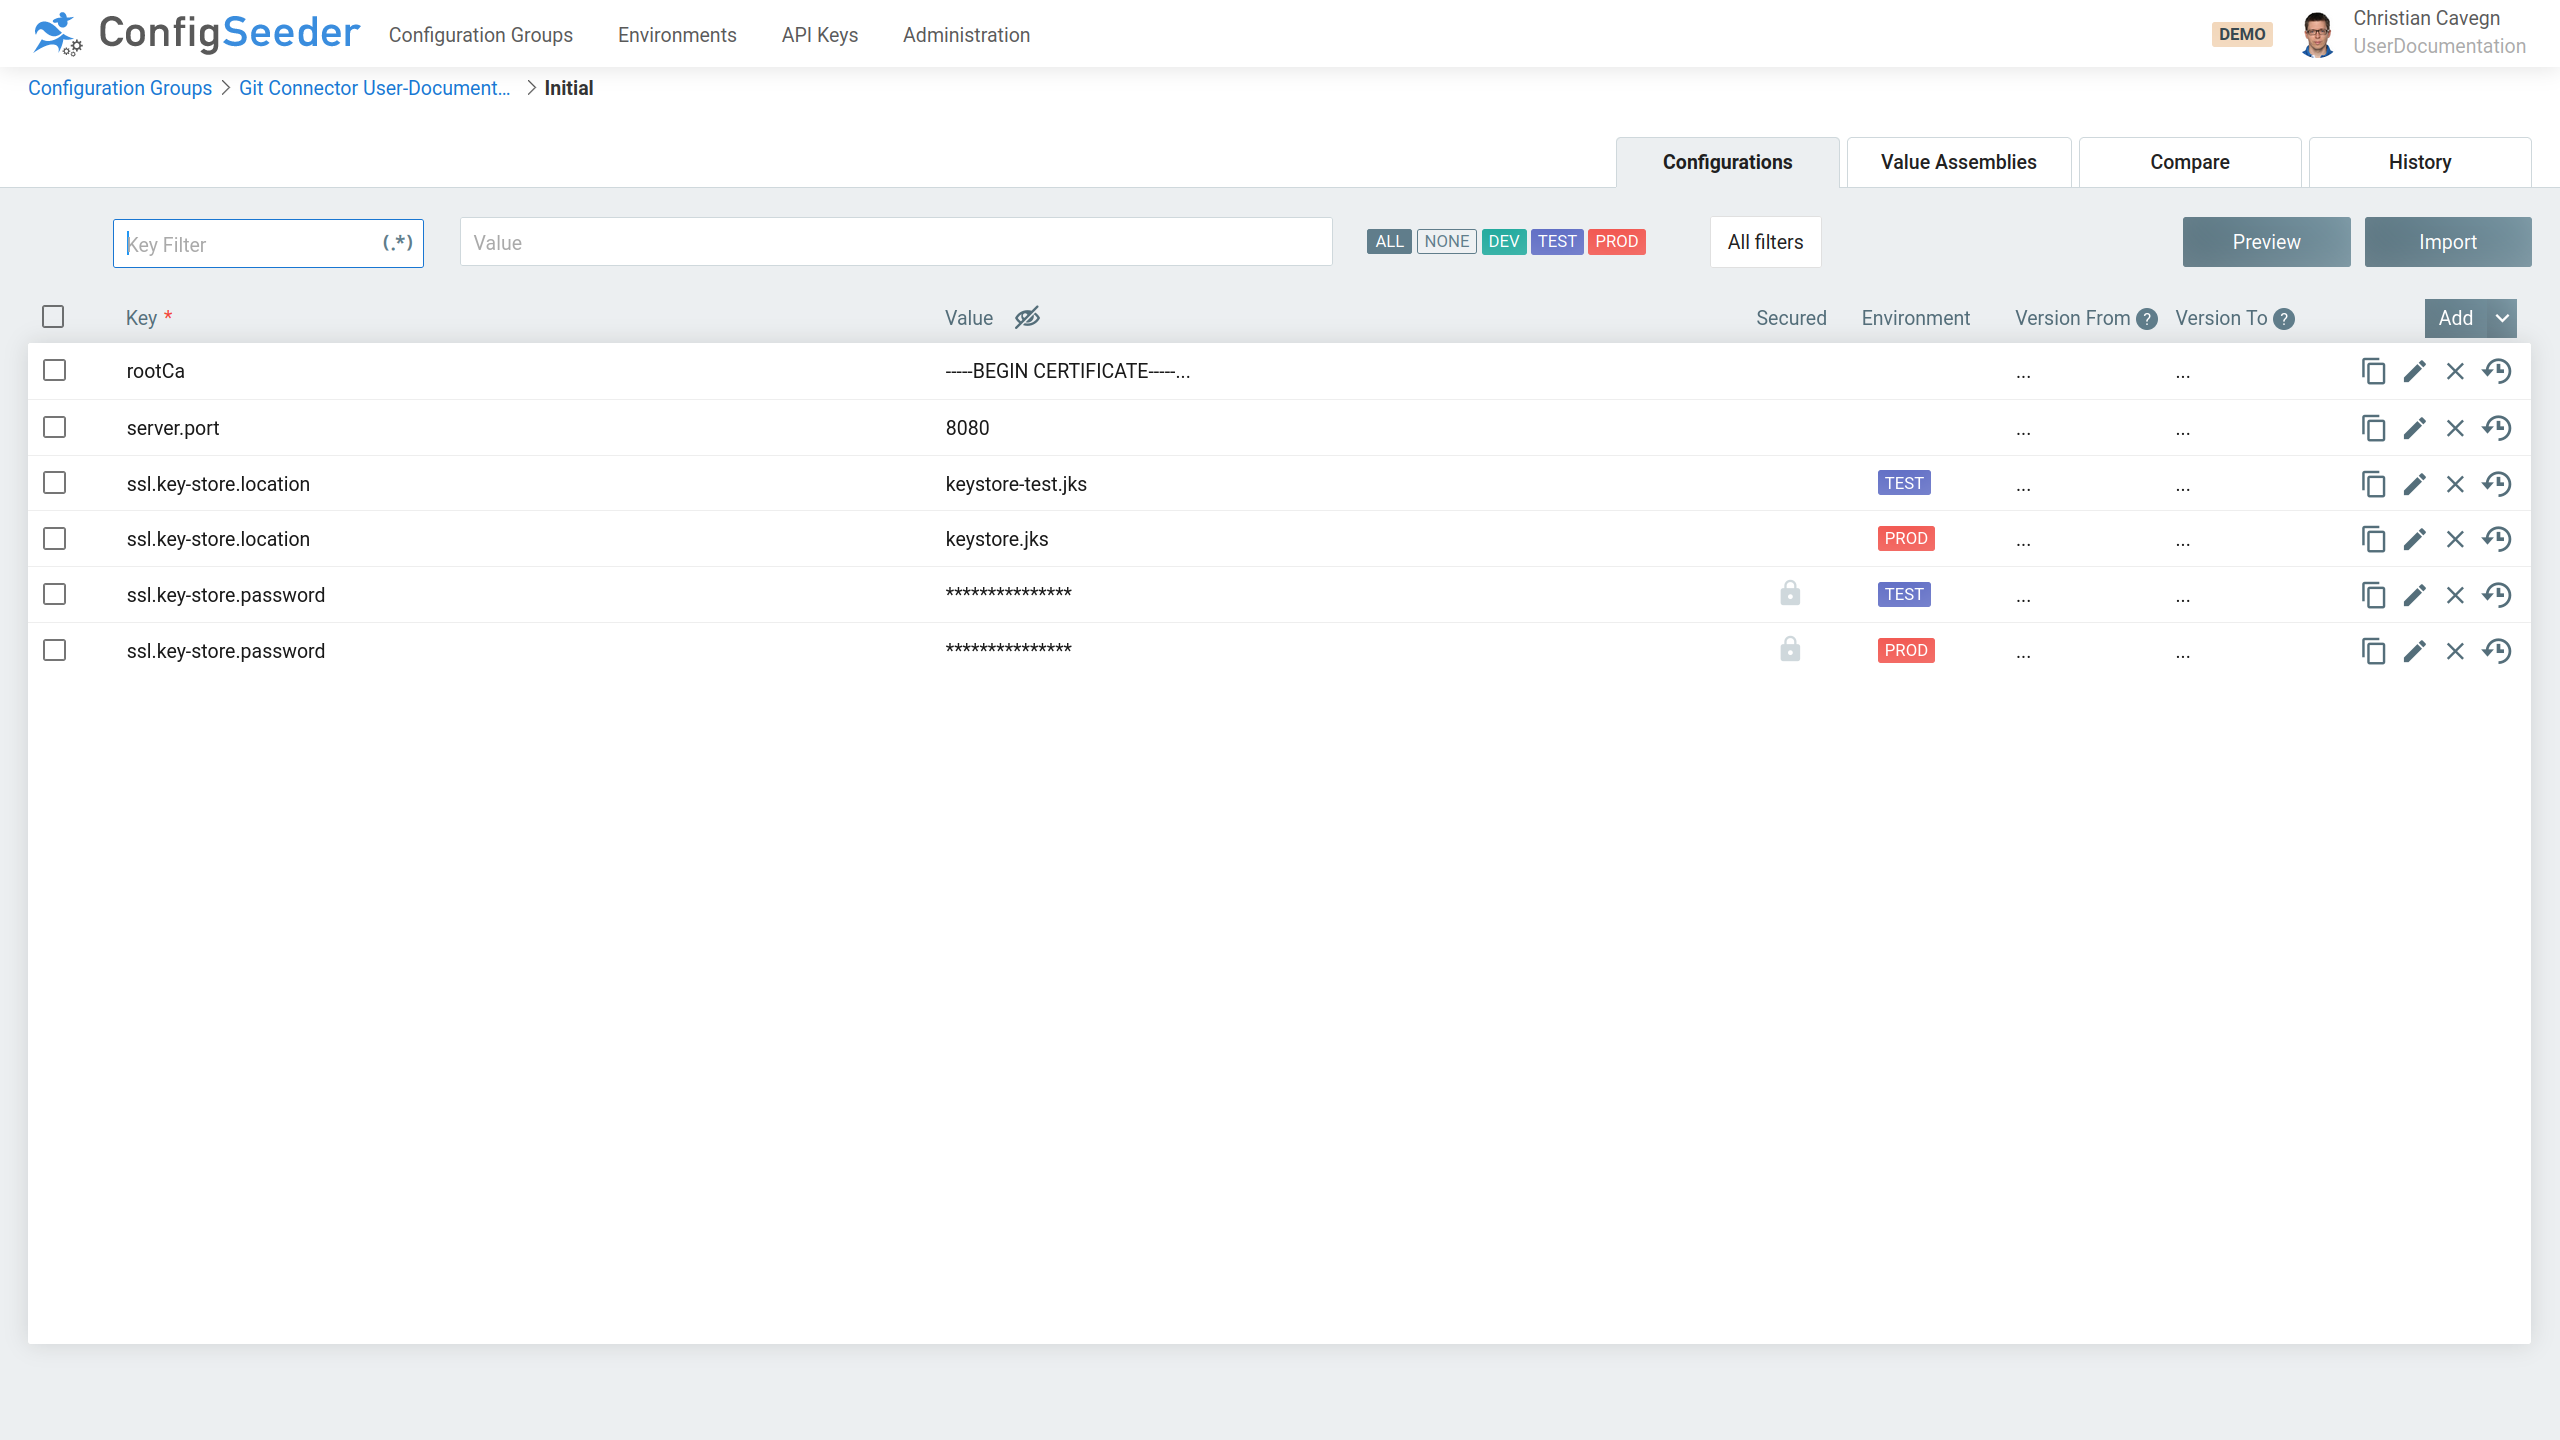The image size is (2560, 1440).
Task: Click the ConfigSeeder logo icon
Action: [x=57, y=34]
